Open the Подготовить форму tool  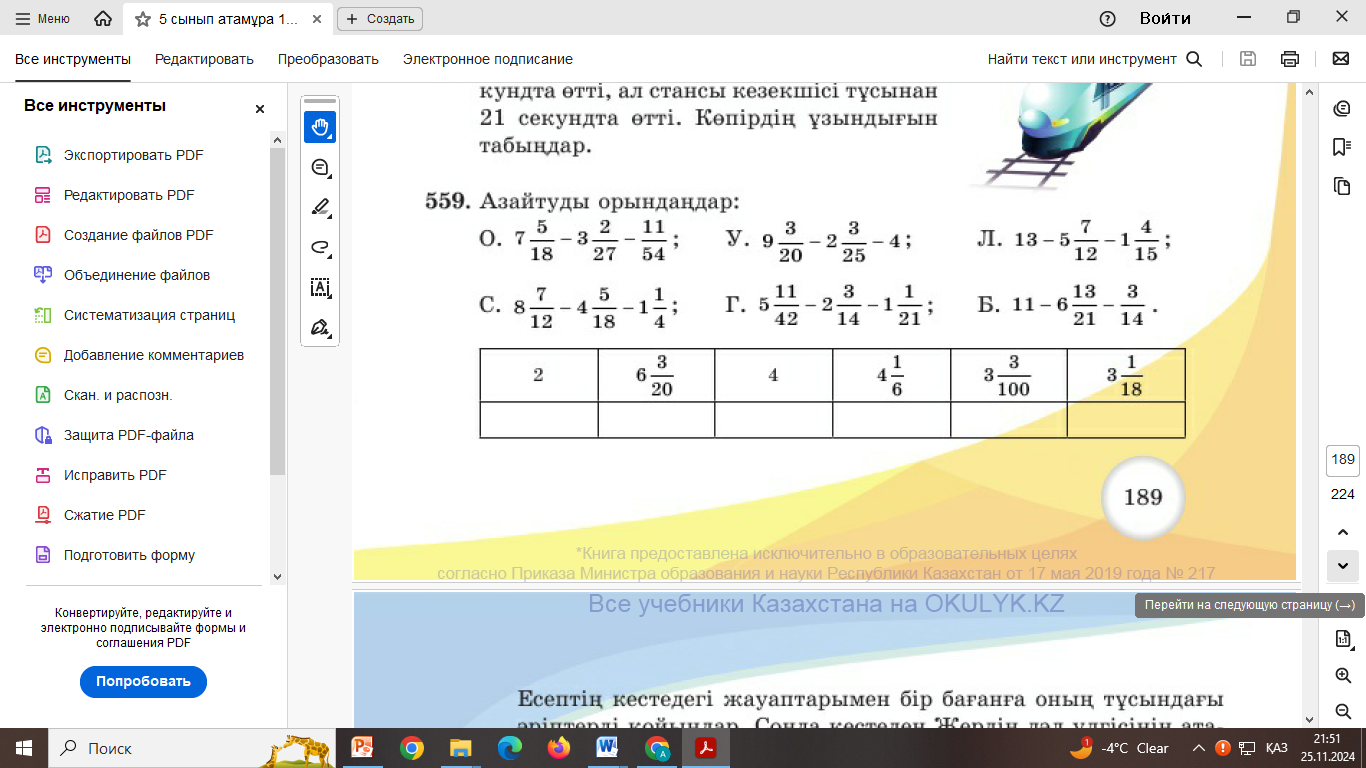[129, 555]
